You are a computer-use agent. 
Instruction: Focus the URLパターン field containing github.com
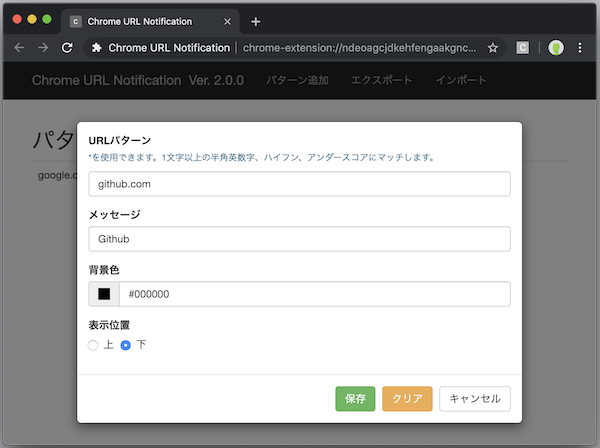[299, 184]
